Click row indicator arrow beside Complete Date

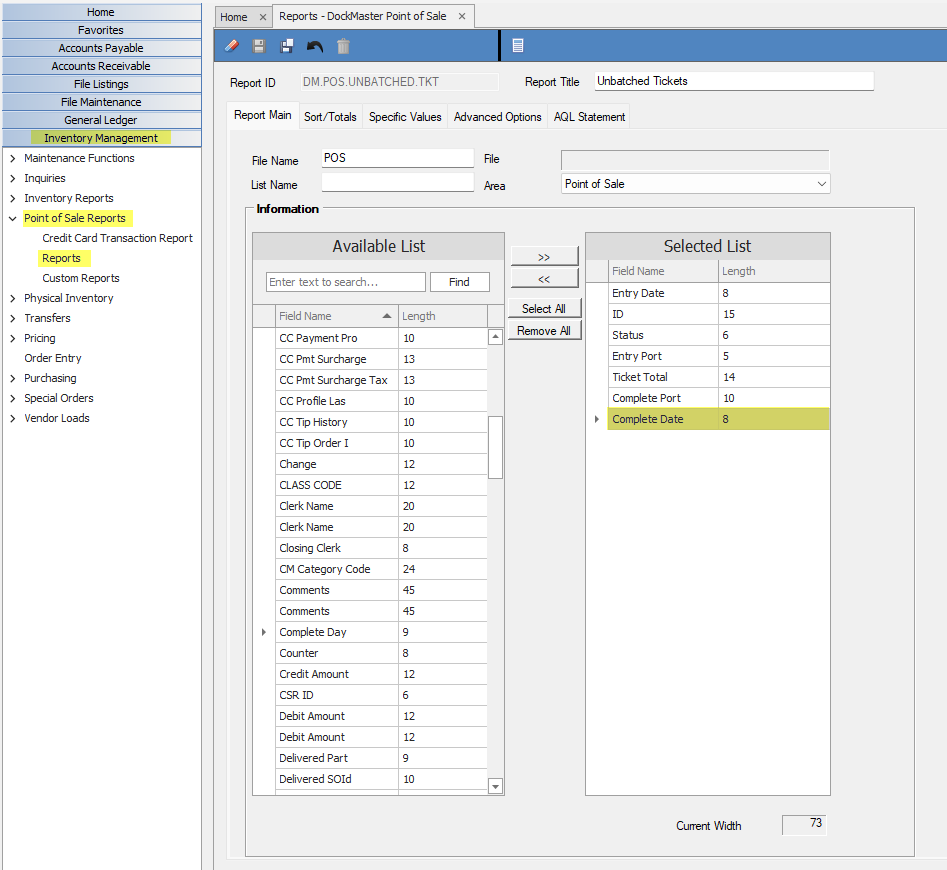(597, 419)
